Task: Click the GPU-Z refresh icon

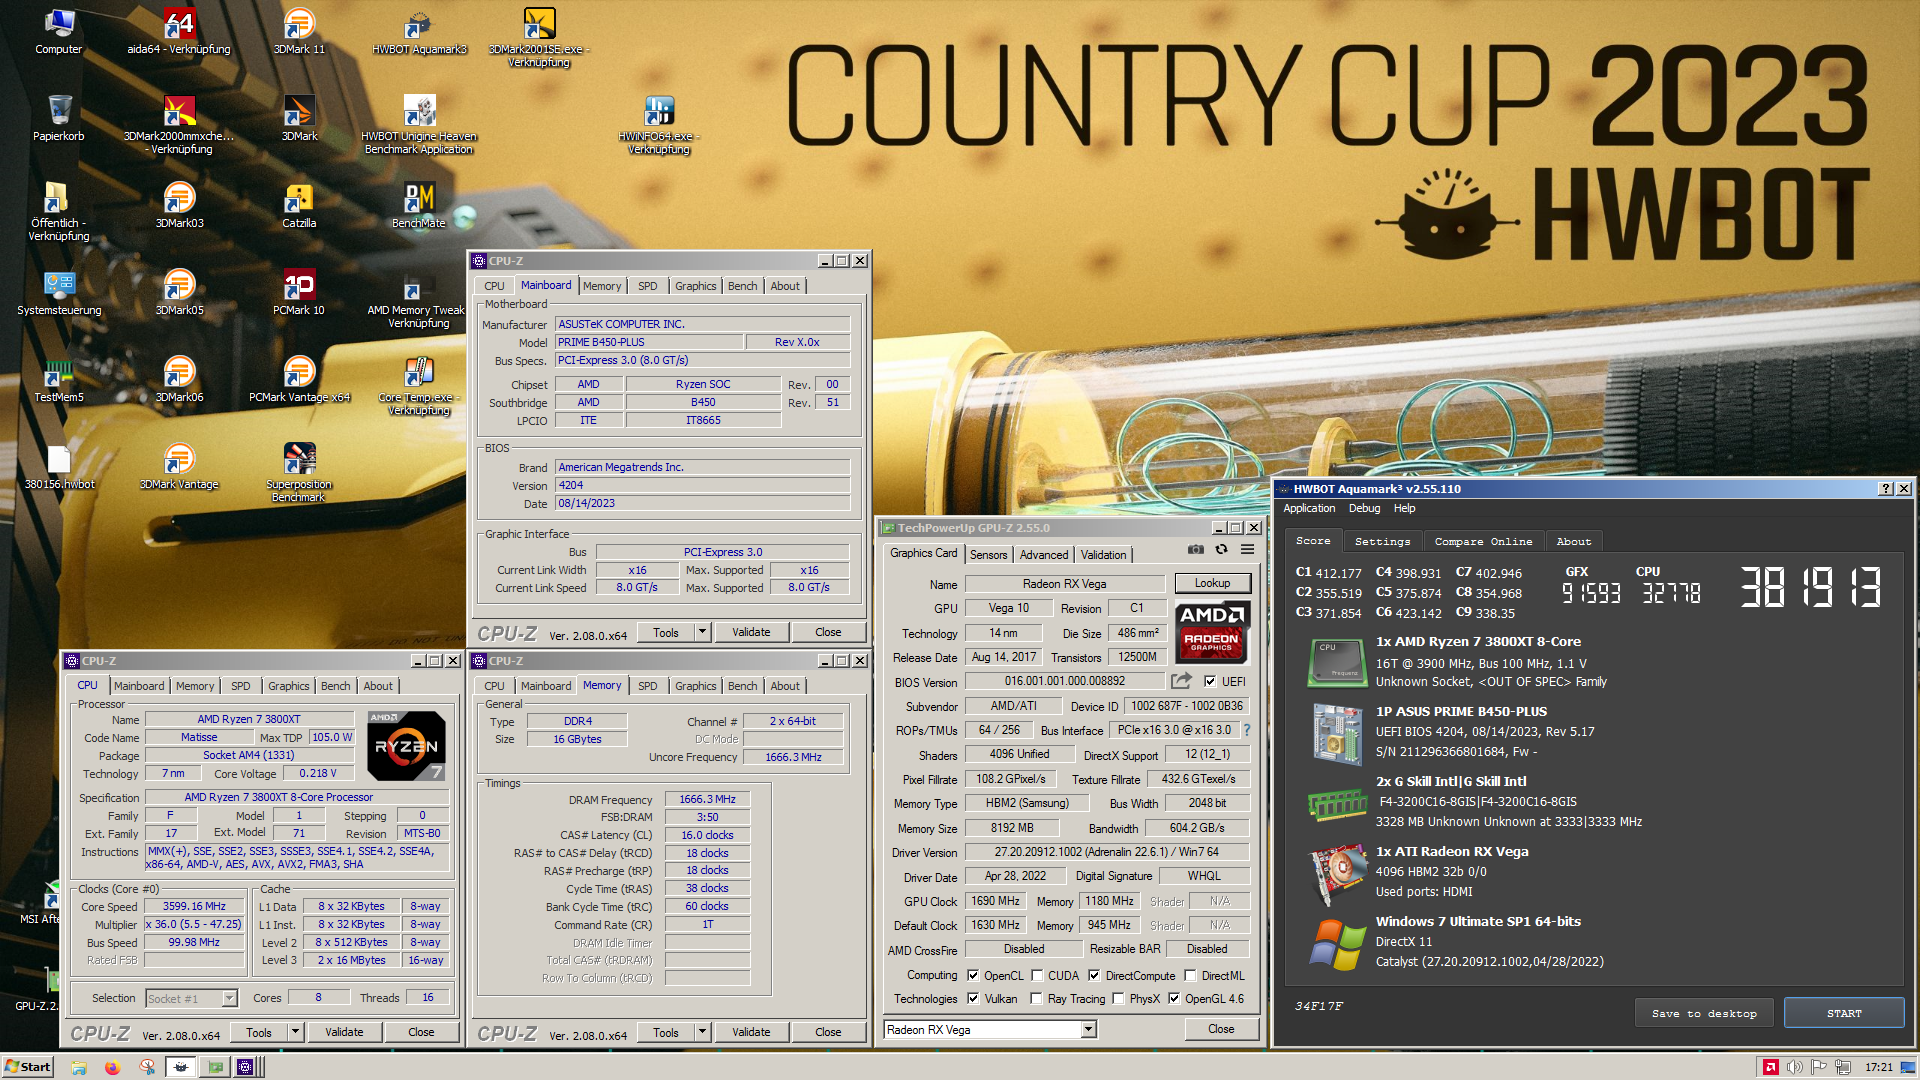Action: tap(1221, 549)
